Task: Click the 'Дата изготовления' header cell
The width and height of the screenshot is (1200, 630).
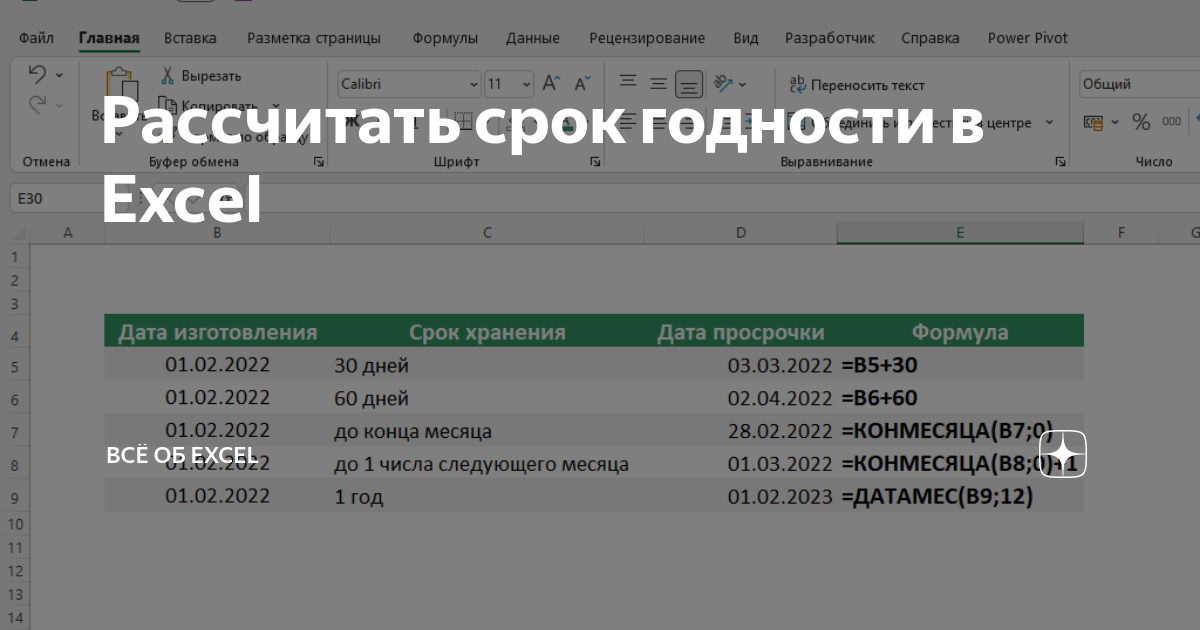Action: (217, 332)
